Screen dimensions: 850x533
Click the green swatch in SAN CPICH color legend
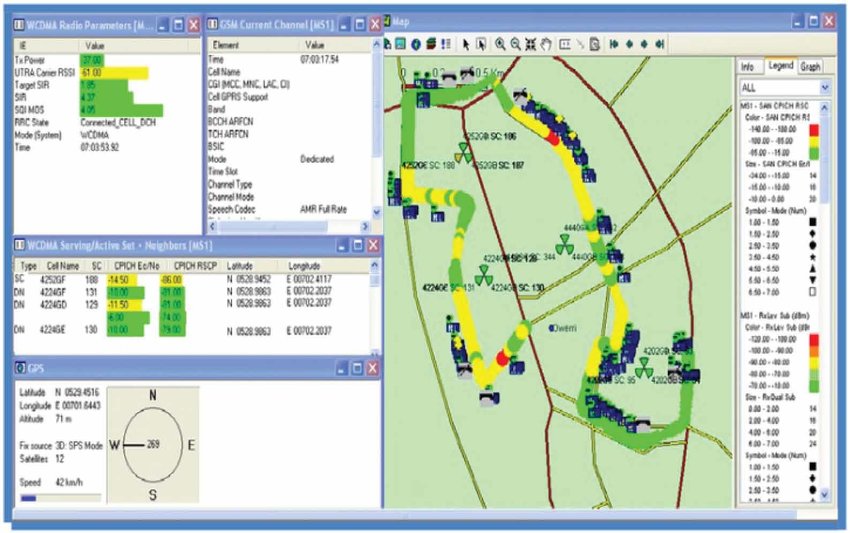click(813, 153)
